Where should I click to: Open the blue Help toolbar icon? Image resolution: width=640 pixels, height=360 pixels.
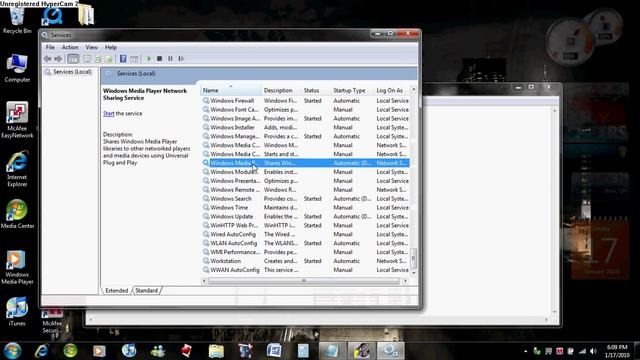click(123, 59)
